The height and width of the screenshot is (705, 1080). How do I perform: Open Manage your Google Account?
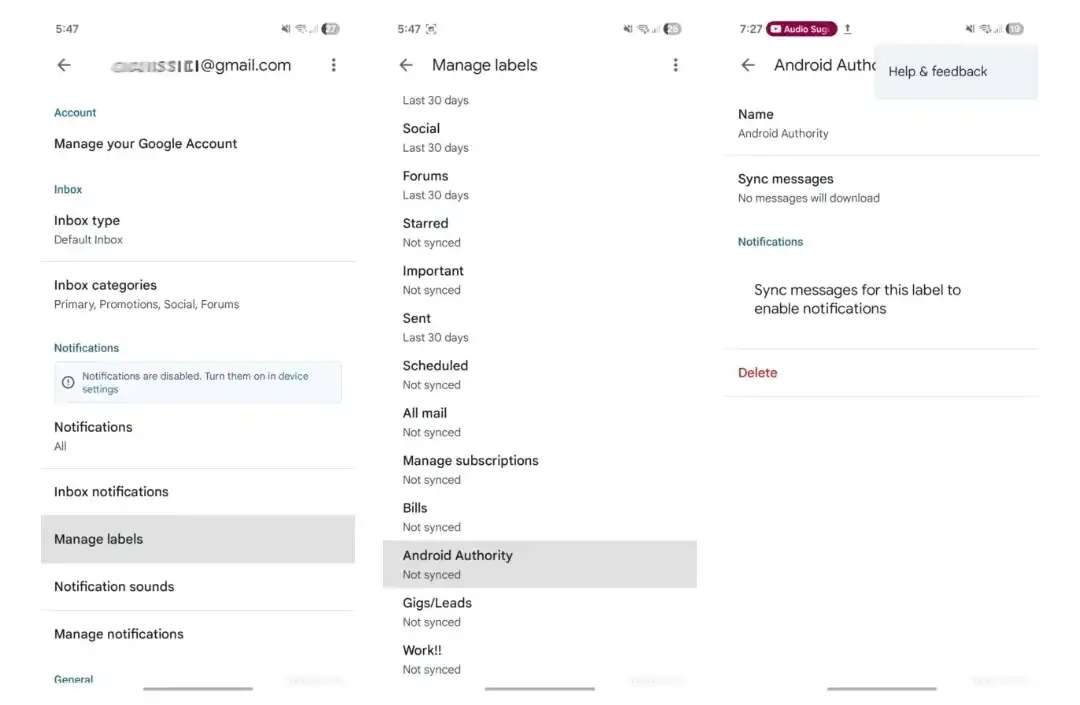click(x=198, y=144)
